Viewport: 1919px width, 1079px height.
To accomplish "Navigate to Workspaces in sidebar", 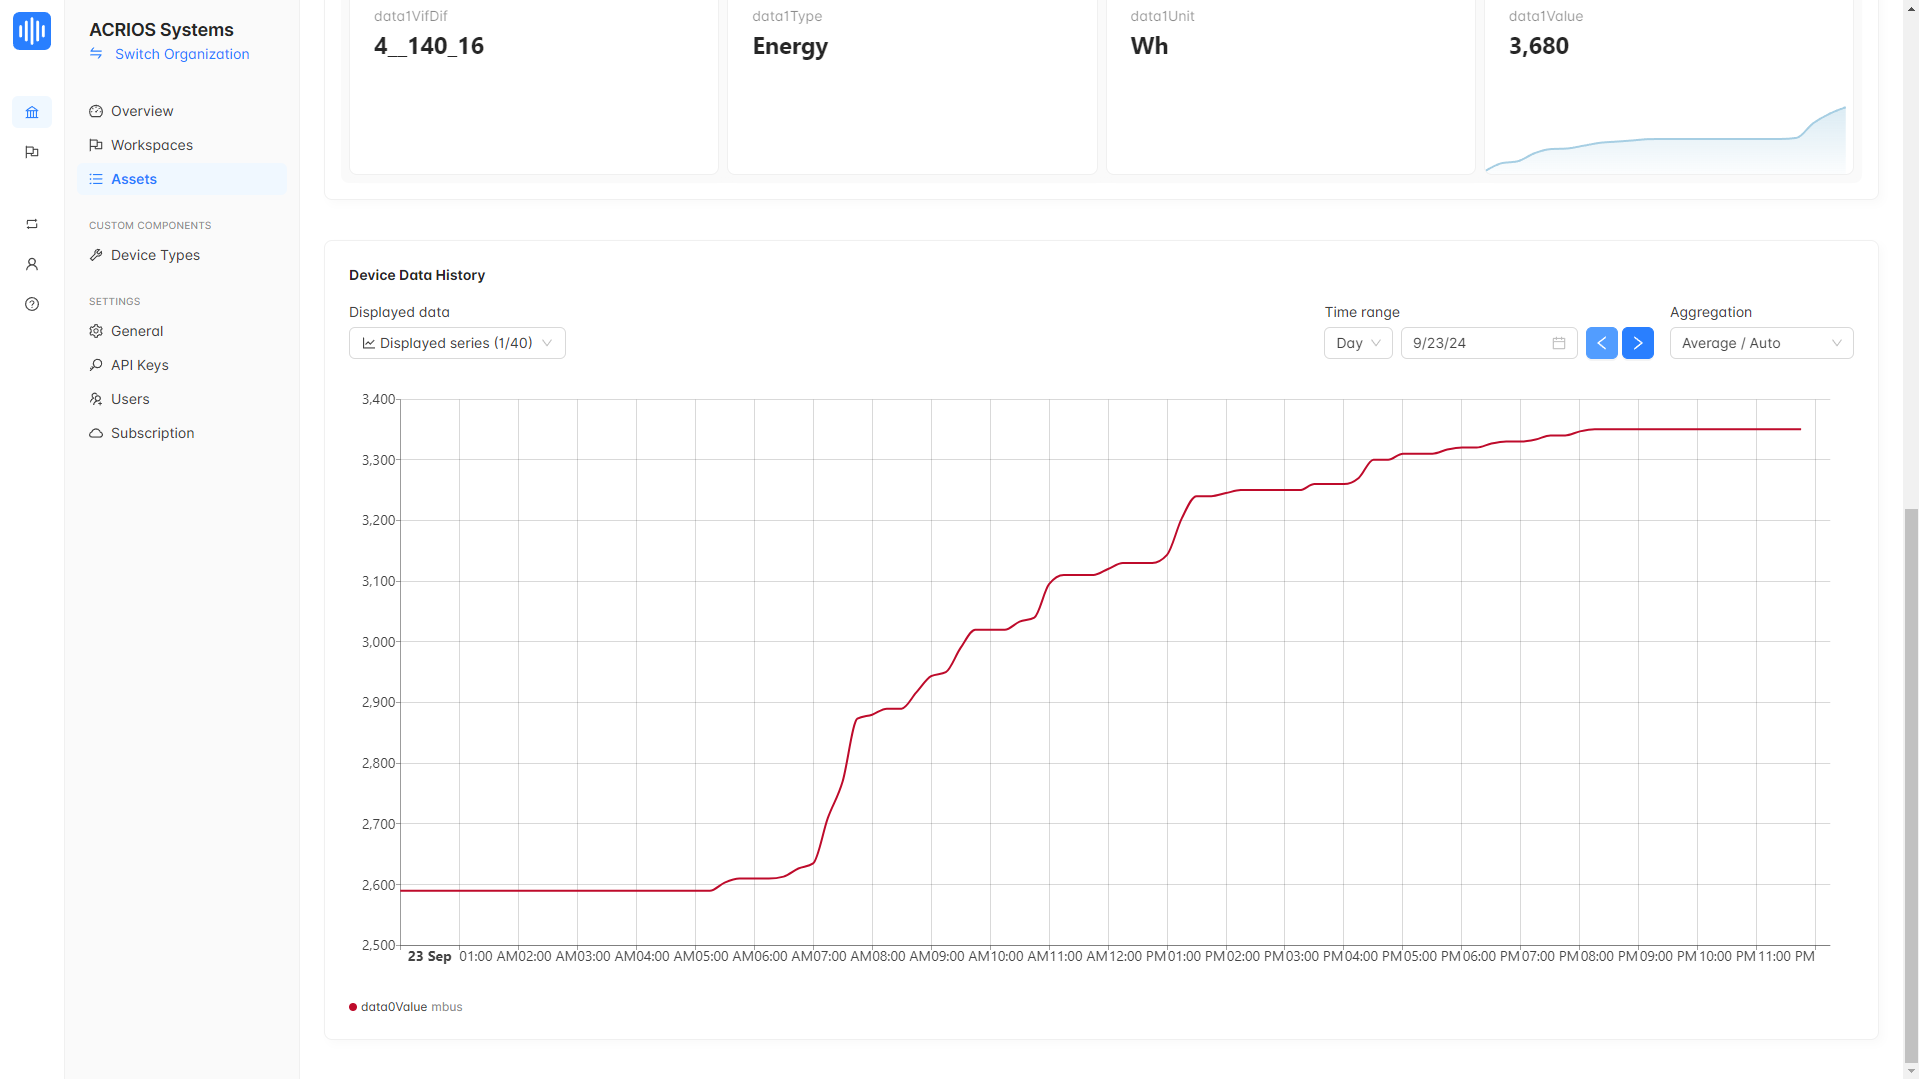I will point(152,145).
